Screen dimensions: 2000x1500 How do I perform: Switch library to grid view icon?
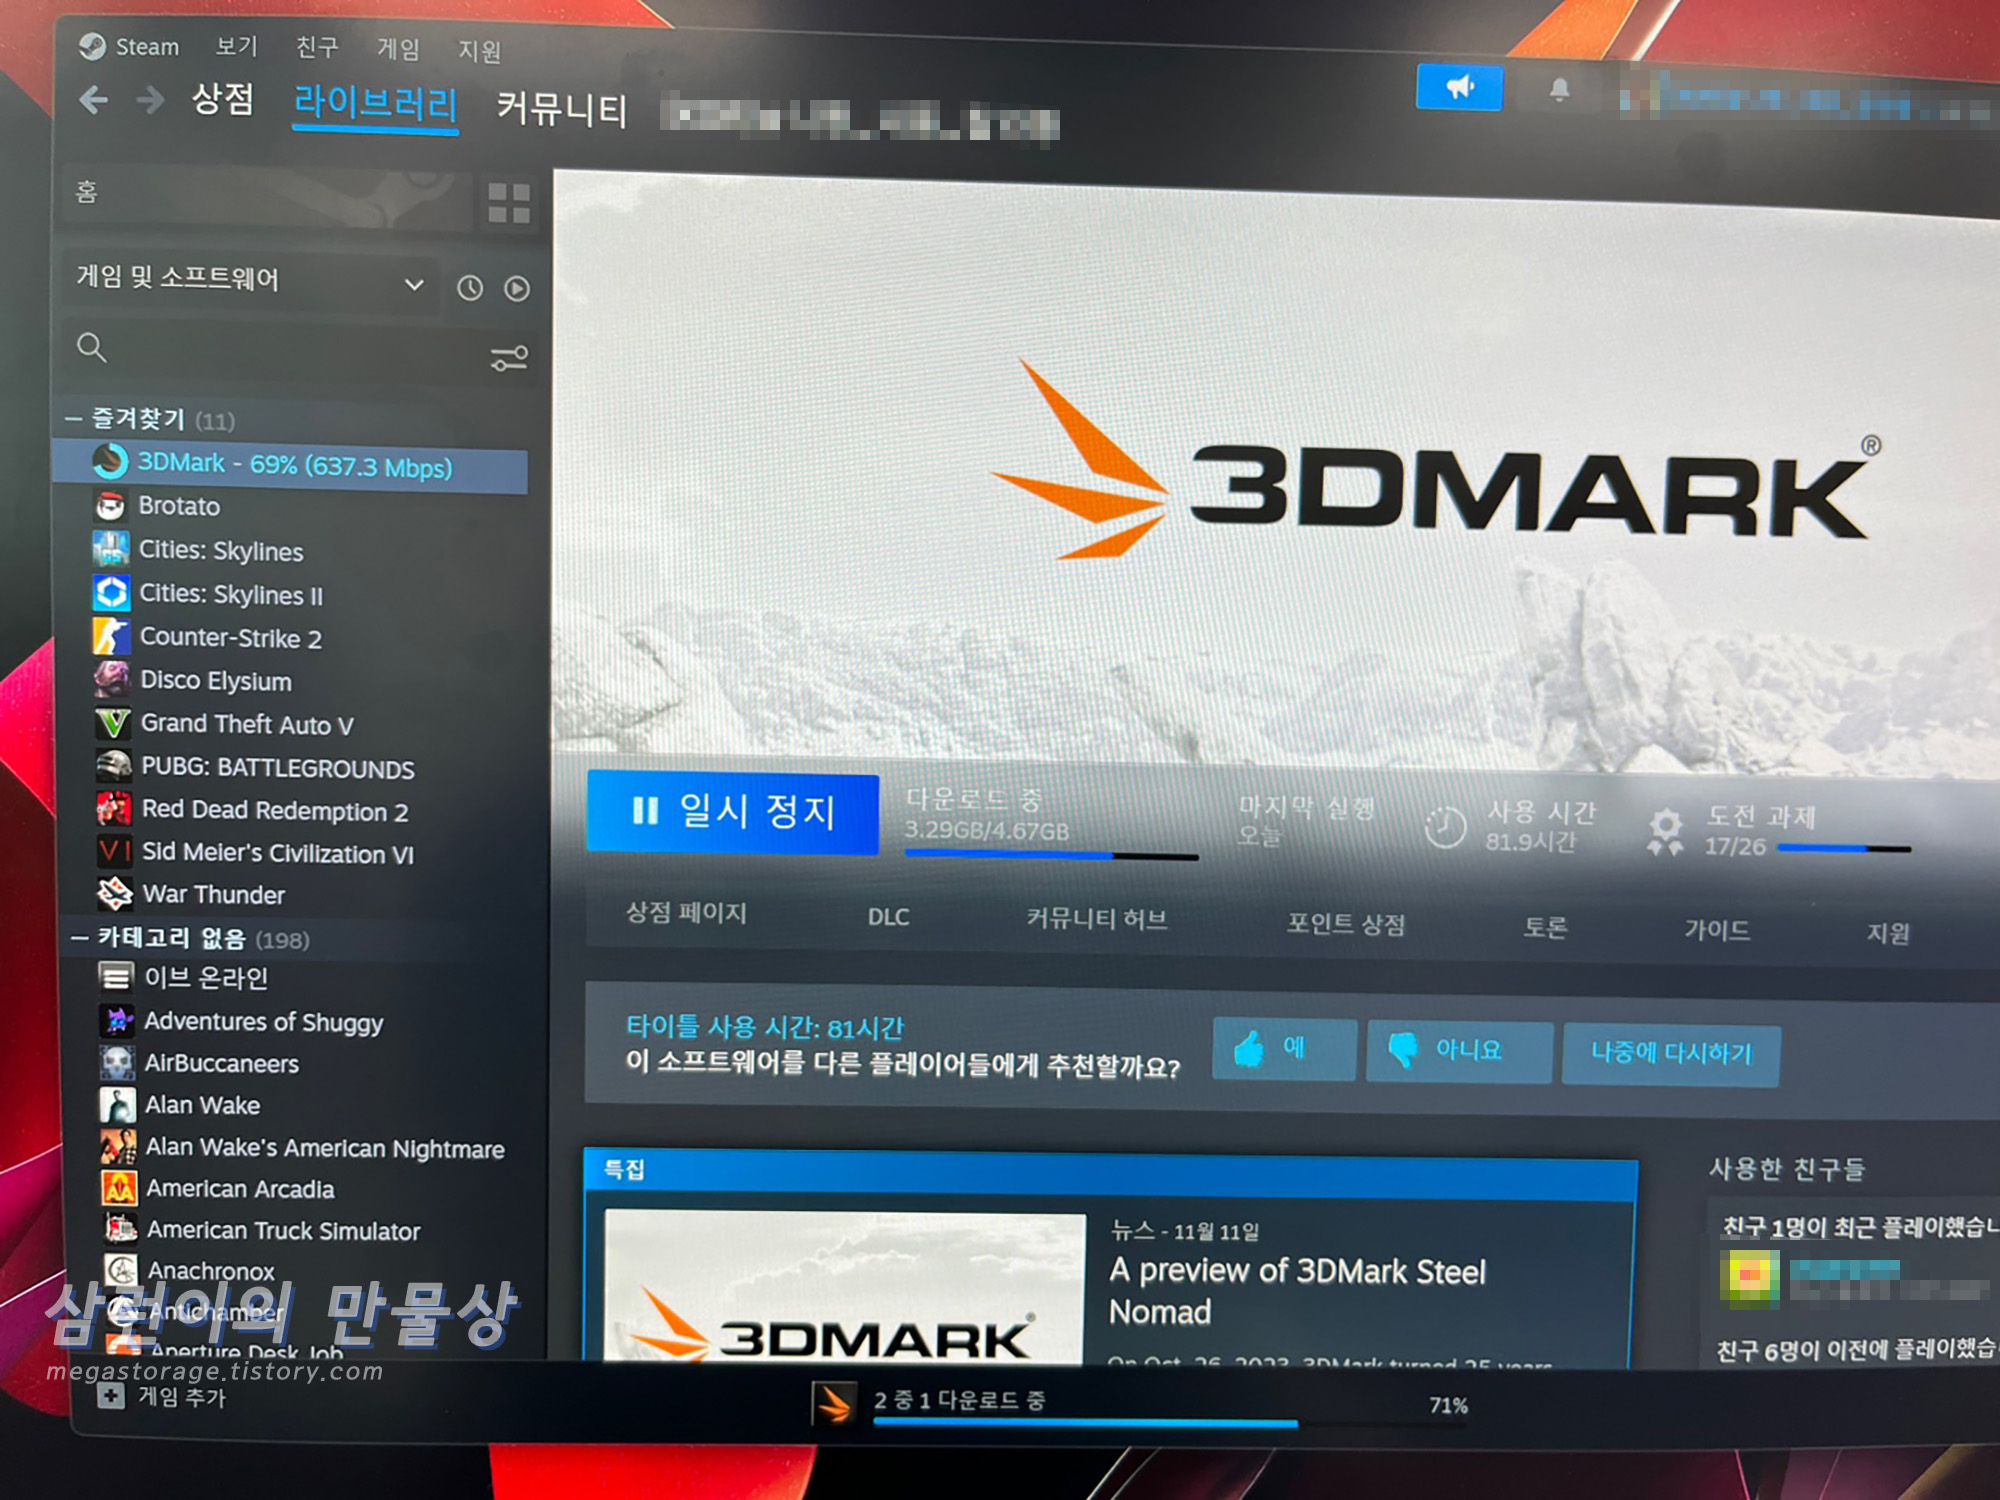[508, 203]
